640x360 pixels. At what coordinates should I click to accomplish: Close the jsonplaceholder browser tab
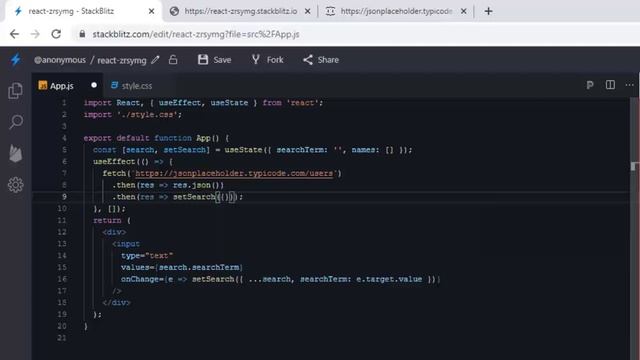point(464,11)
